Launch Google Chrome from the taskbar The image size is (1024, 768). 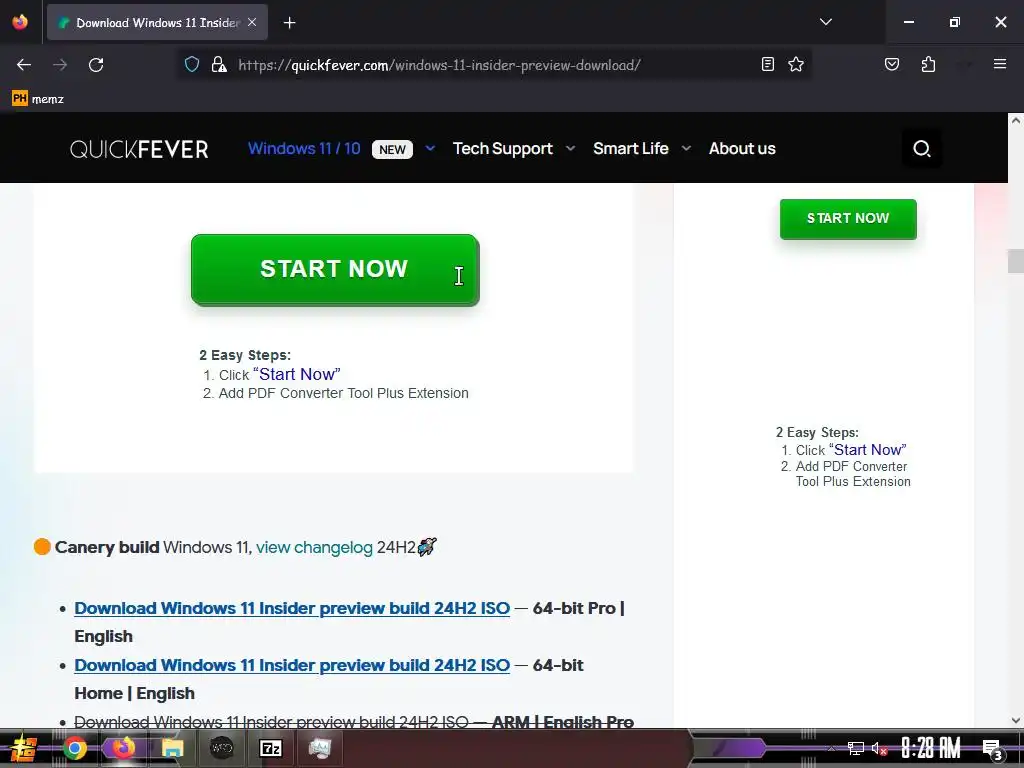point(75,748)
